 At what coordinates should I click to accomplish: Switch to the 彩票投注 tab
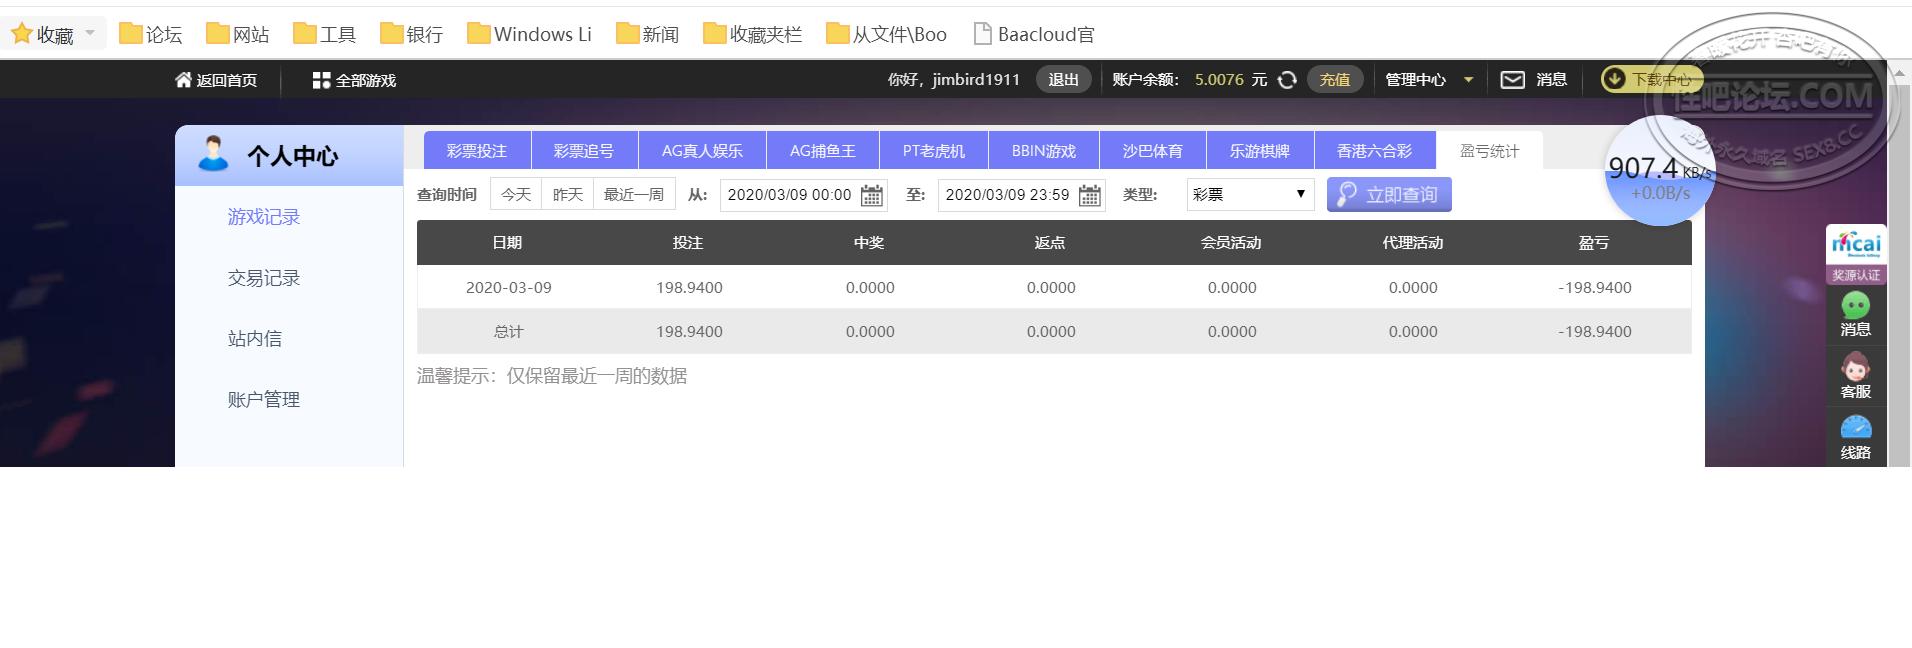tap(477, 151)
